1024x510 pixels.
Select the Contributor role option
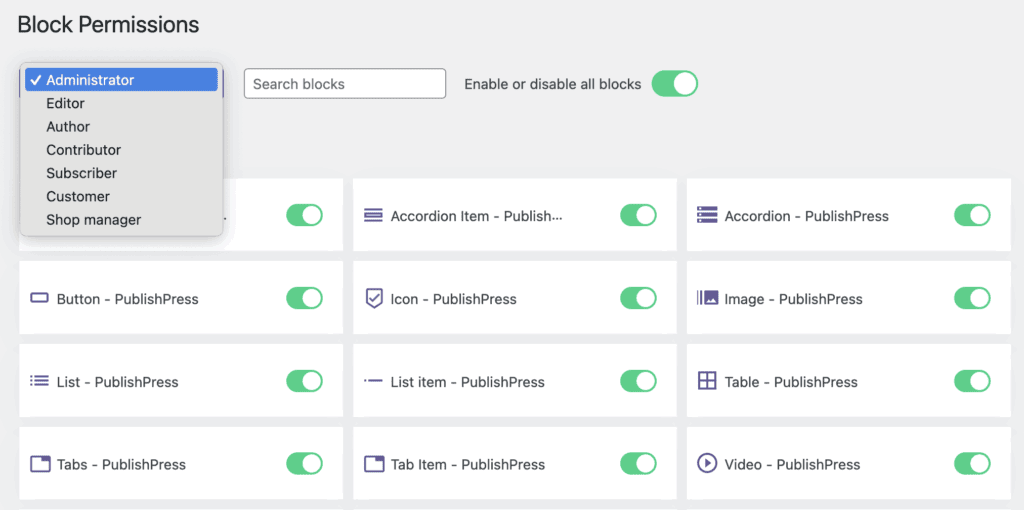tap(121, 150)
